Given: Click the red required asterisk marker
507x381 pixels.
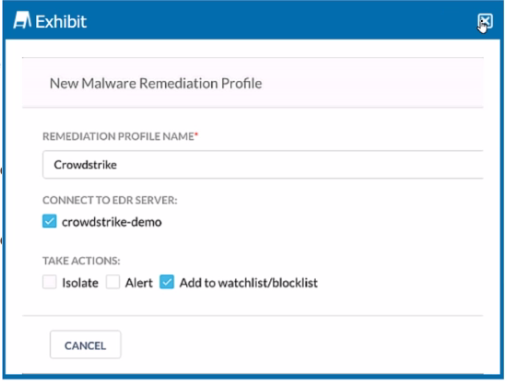Looking at the screenshot, I should pyautogui.click(x=197, y=134).
